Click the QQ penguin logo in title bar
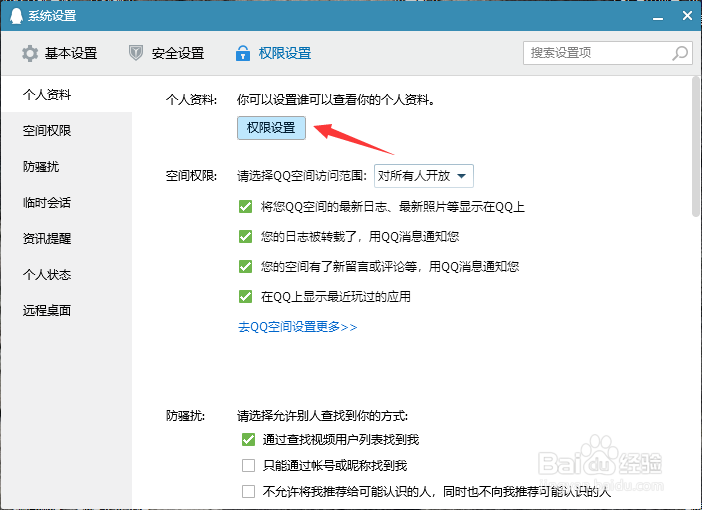Viewport: 702px width, 510px height. click(16, 16)
